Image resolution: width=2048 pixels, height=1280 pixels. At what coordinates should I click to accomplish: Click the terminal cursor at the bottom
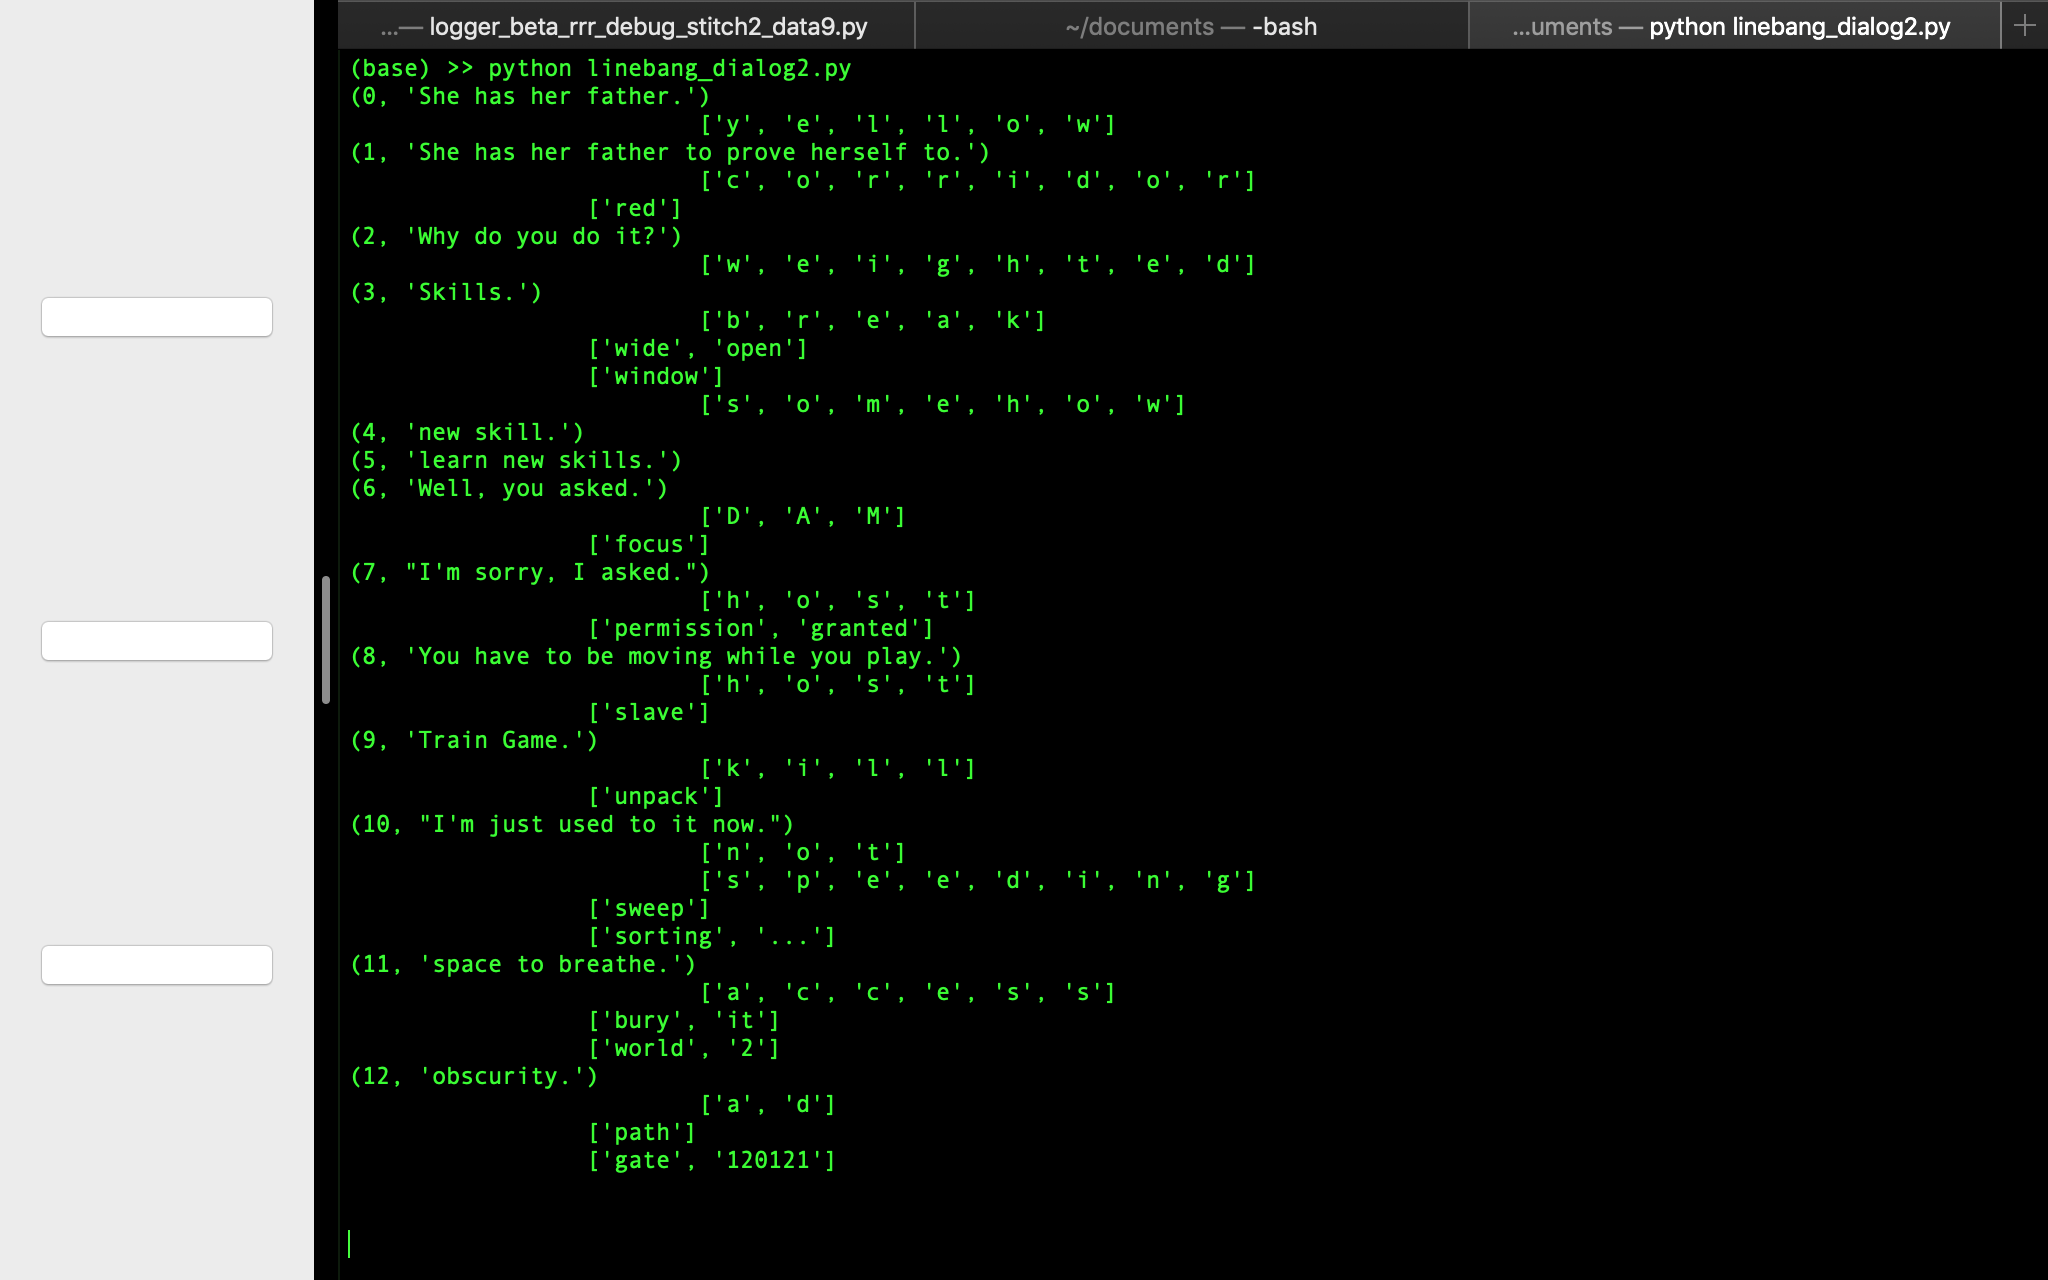click(349, 1243)
